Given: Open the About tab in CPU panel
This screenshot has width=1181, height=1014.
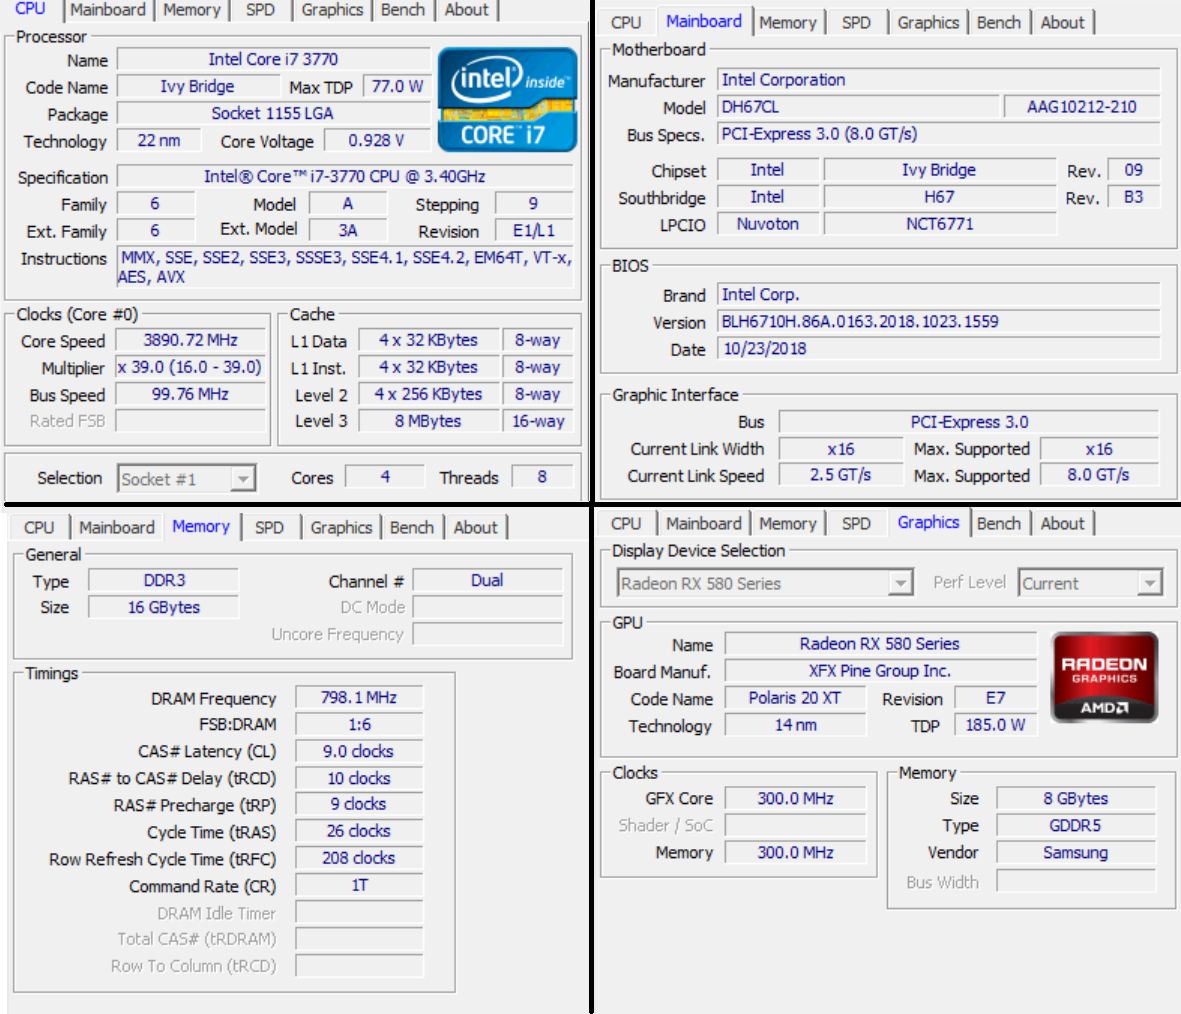Looking at the screenshot, I should [466, 10].
